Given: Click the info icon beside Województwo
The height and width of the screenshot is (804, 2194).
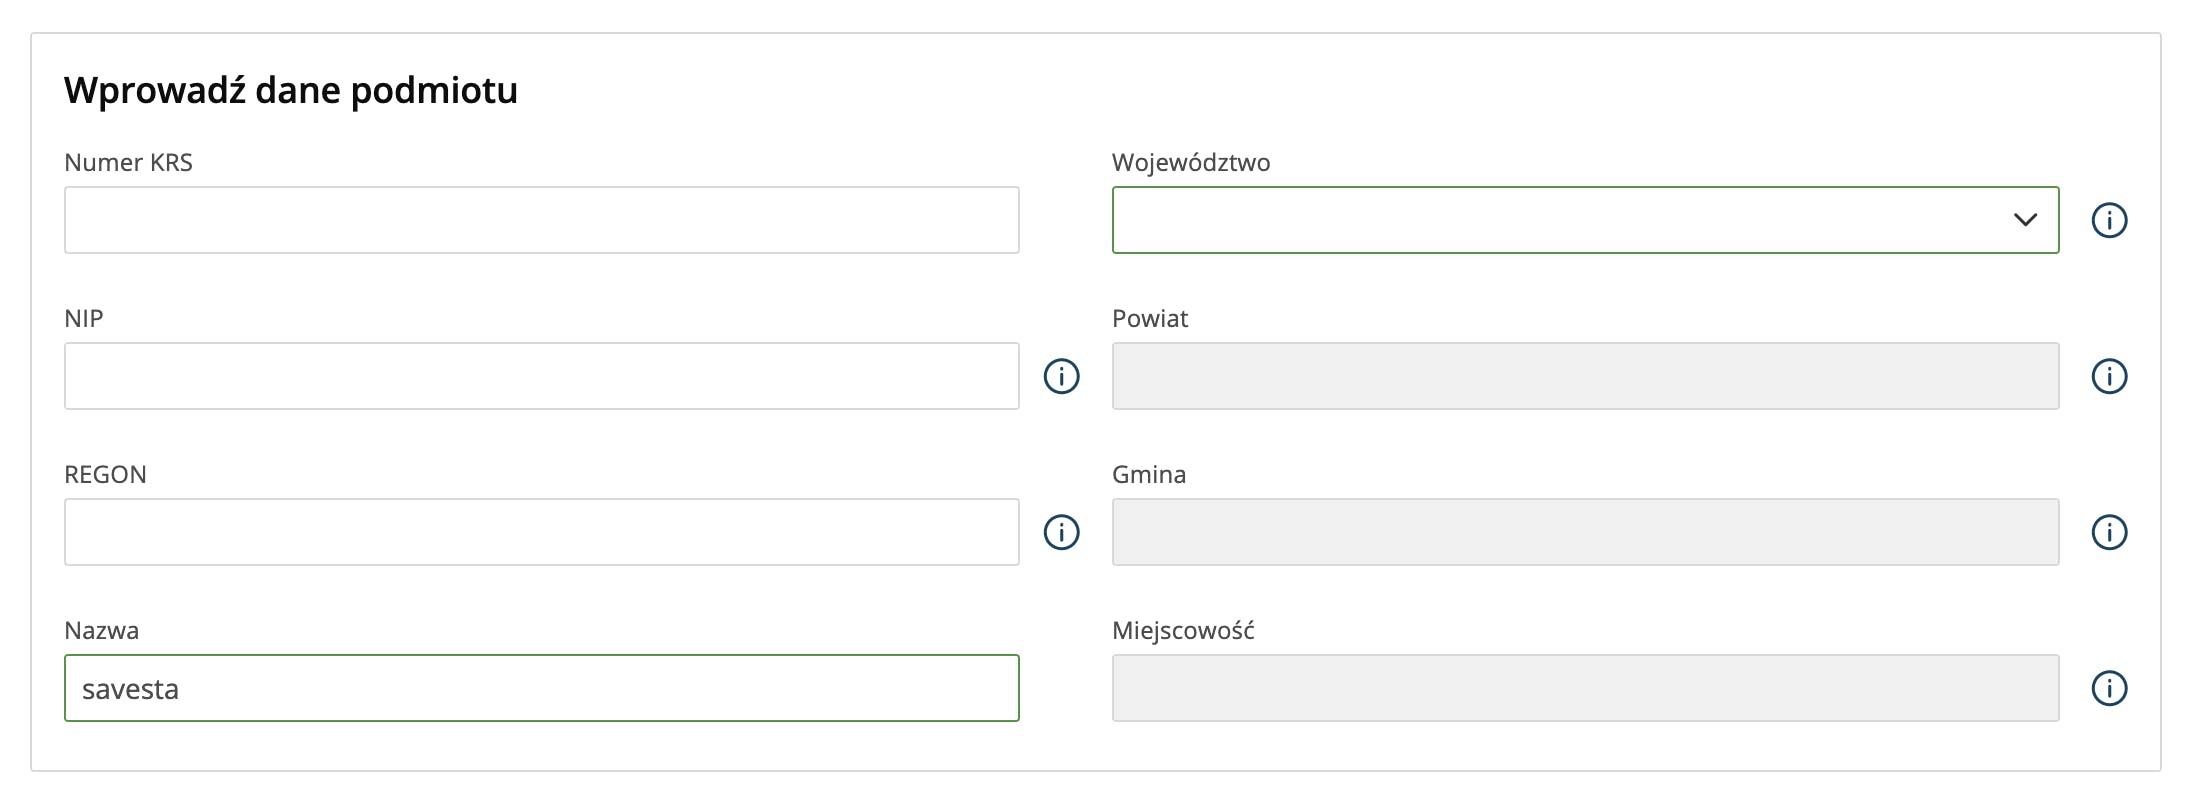Looking at the screenshot, I should pos(2109,220).
